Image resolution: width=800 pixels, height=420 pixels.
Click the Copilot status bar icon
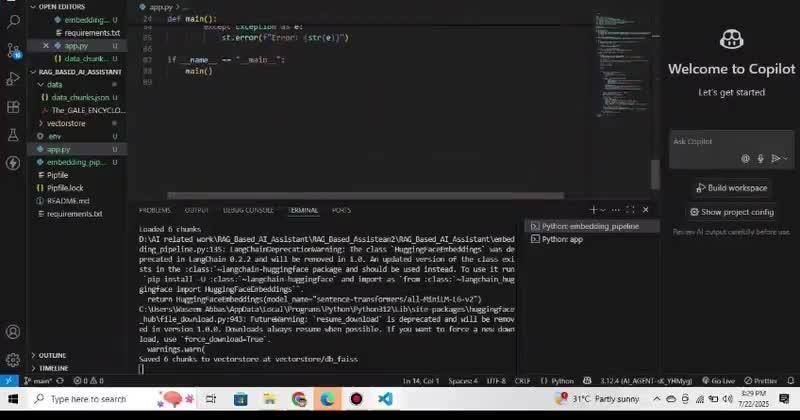click(x=587, y=381)
